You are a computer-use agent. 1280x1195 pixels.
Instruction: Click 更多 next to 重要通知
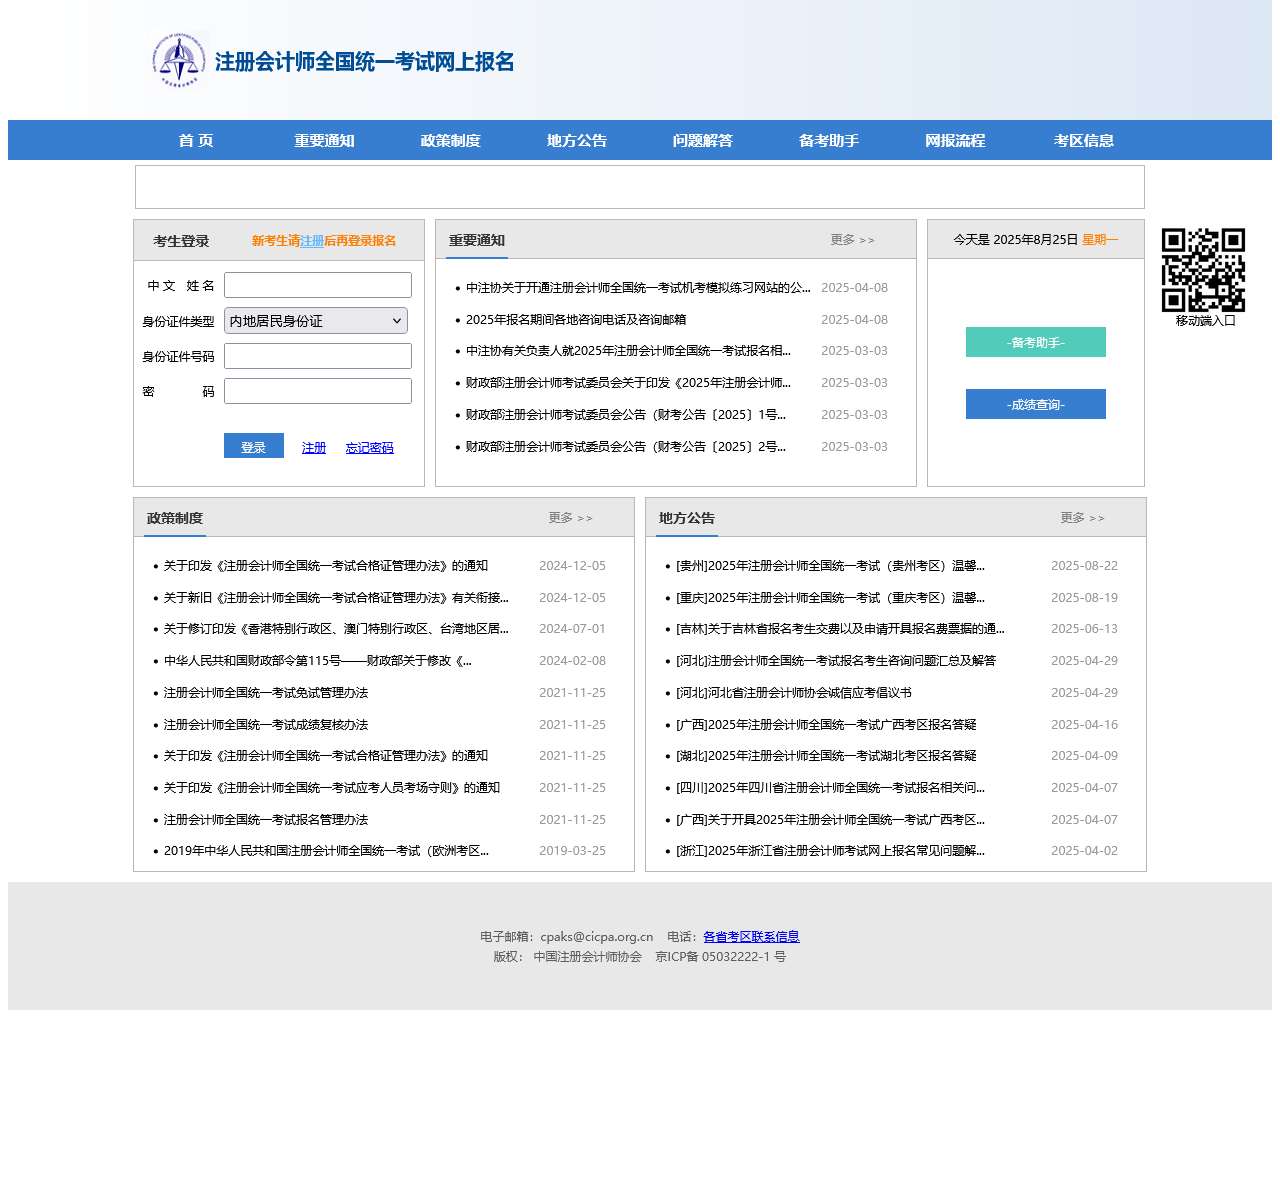pyautogui.click(x=852, y=239)
